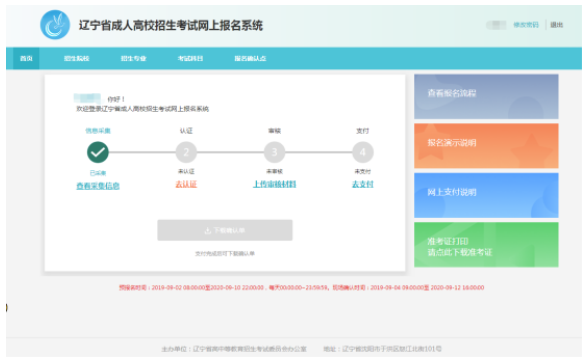The image size is (587, 360).
Task: Click the grey 下载确认单 button
Action: (x=225, y=230)
